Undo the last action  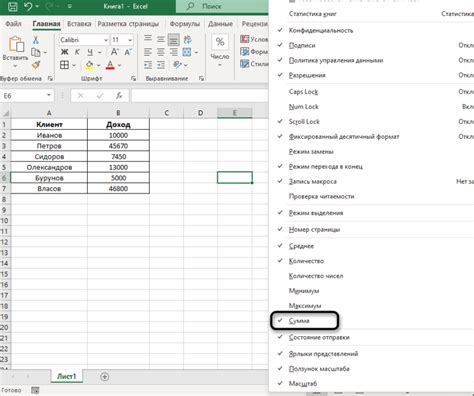point(28,6)
